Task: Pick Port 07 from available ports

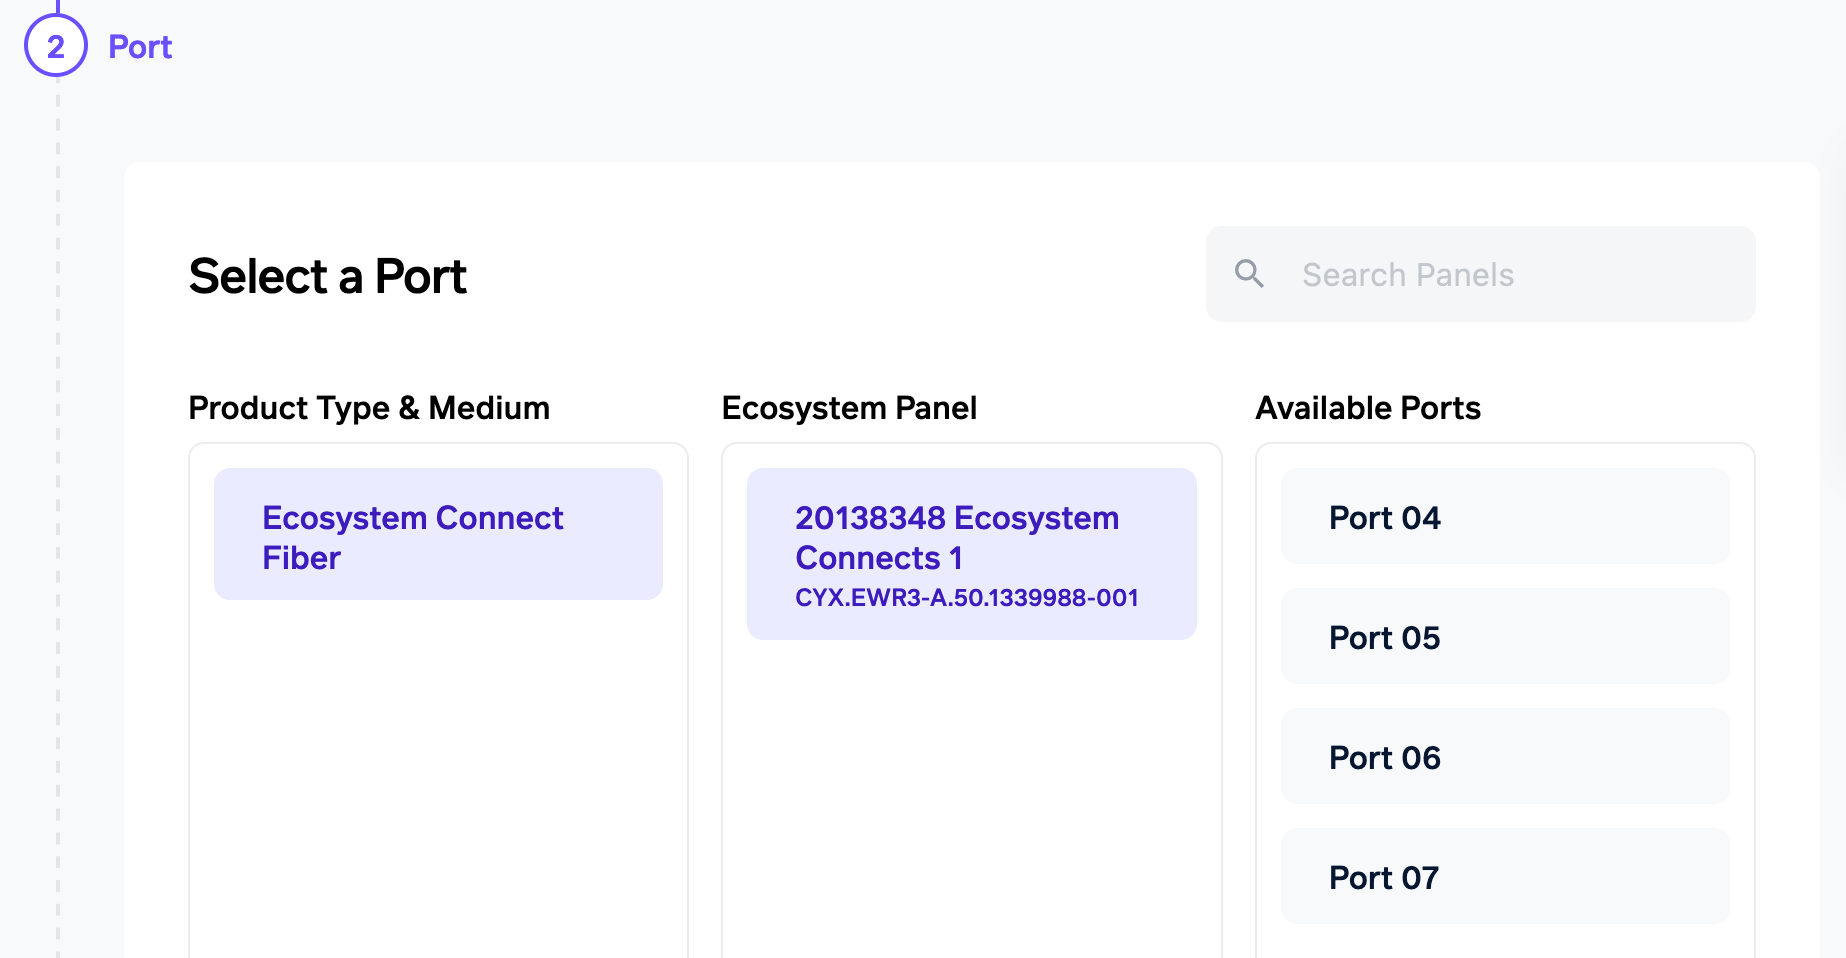Action: 1504,877
